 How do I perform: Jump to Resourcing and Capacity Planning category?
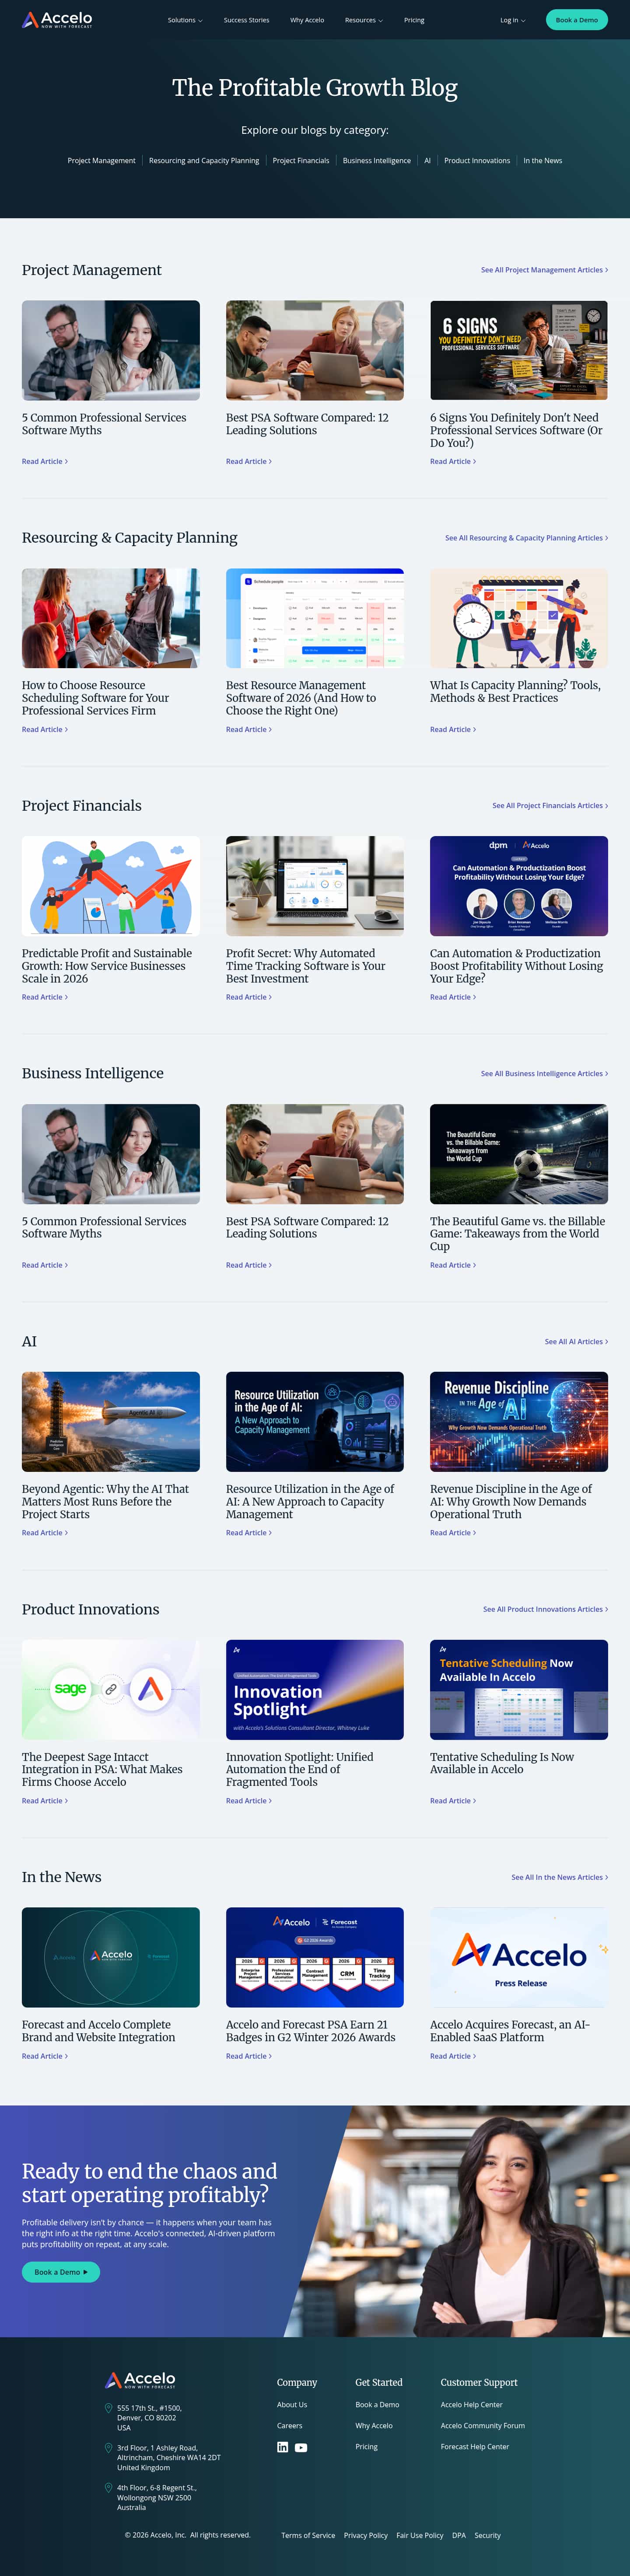coord(204,160)
